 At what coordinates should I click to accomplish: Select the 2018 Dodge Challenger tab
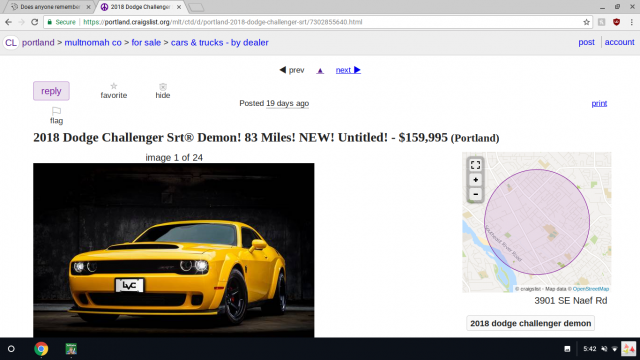coord(140,7)
